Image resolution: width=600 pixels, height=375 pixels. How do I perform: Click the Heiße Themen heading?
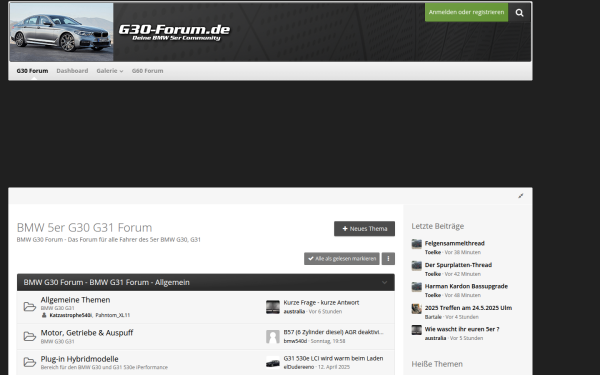tap(437, 364)
